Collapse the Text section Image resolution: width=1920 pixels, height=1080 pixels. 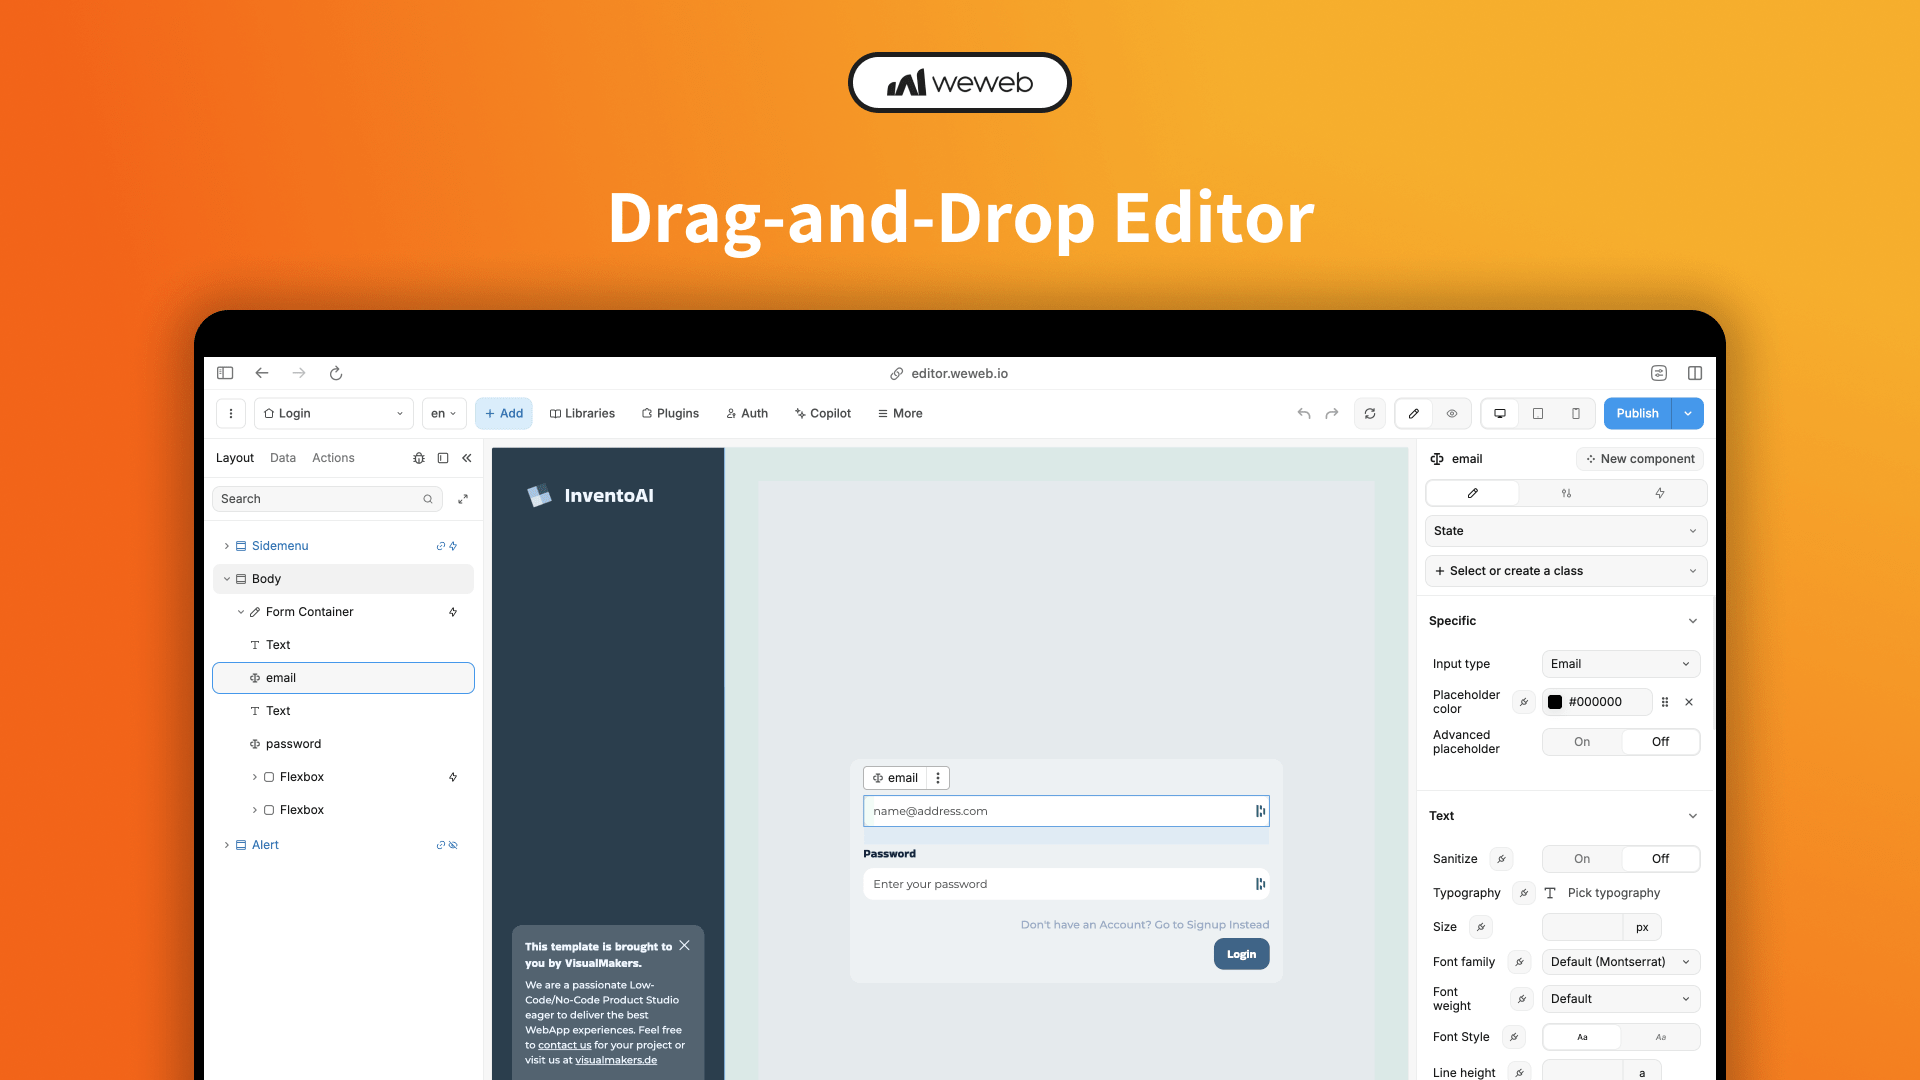[1693, 816]
